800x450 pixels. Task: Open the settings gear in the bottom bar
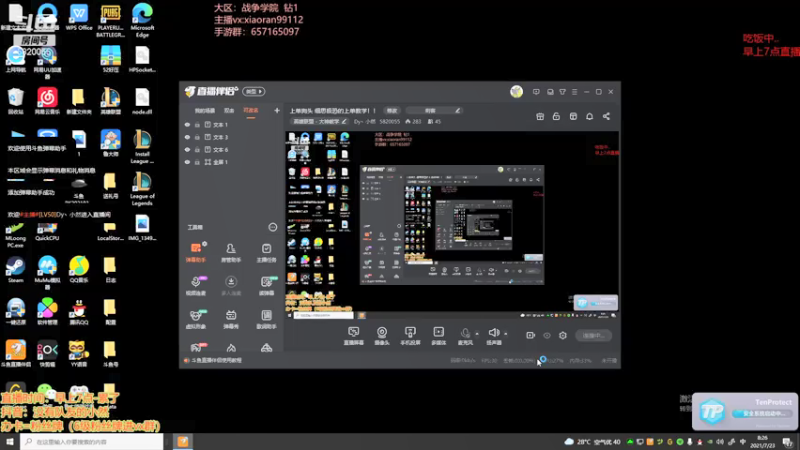563,335
